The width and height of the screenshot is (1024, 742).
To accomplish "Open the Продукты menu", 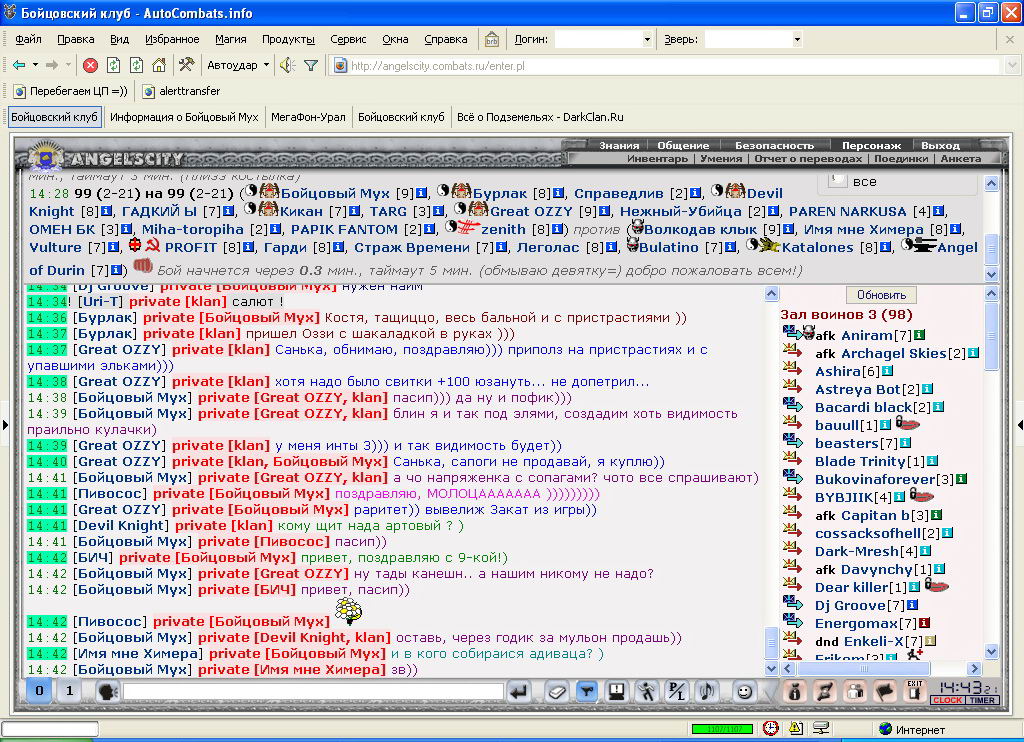I will click(288, 39).
